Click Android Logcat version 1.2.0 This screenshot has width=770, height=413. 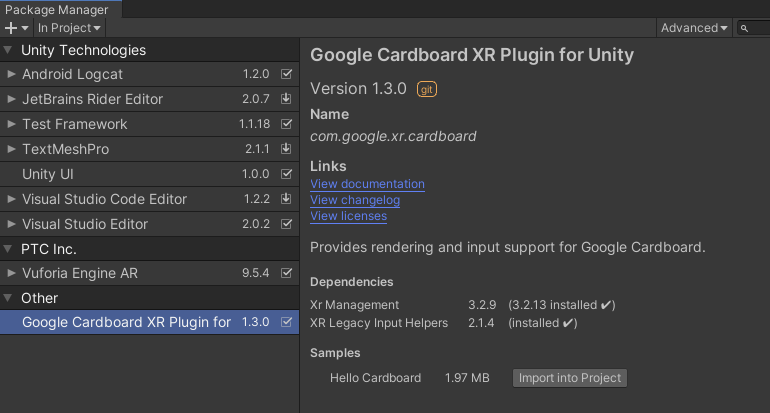[x=256, y=74]
